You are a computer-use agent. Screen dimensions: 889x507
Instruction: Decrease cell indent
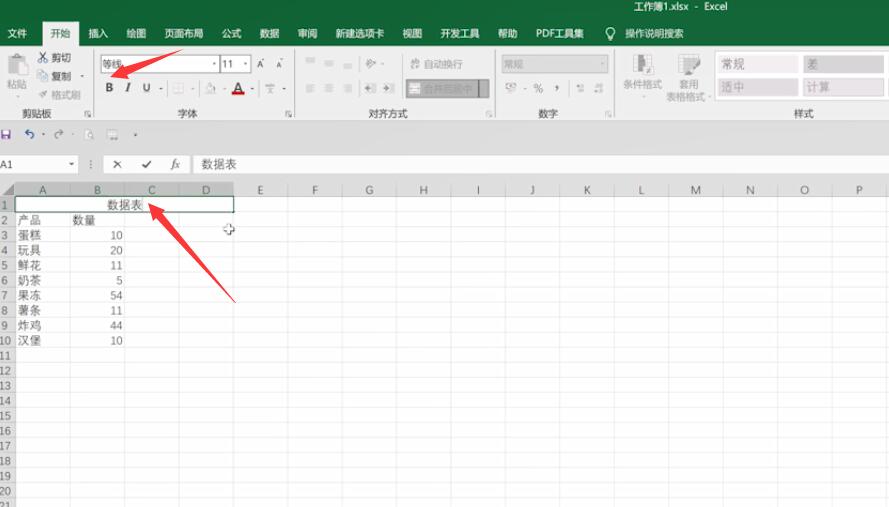[x=370, y=88]
